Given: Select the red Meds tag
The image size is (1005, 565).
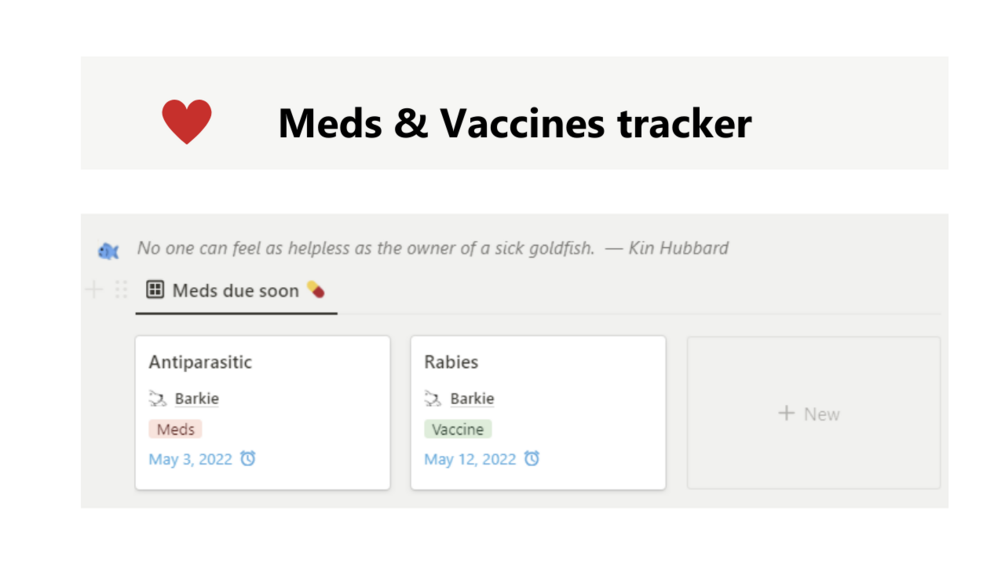Looking at the screenshot, I should (x=176, y=429).
